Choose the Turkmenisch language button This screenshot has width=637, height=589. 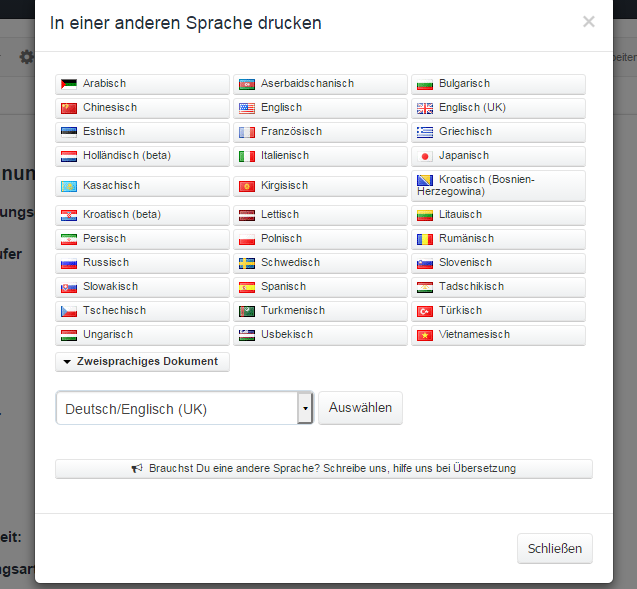(x=320, y=311)
